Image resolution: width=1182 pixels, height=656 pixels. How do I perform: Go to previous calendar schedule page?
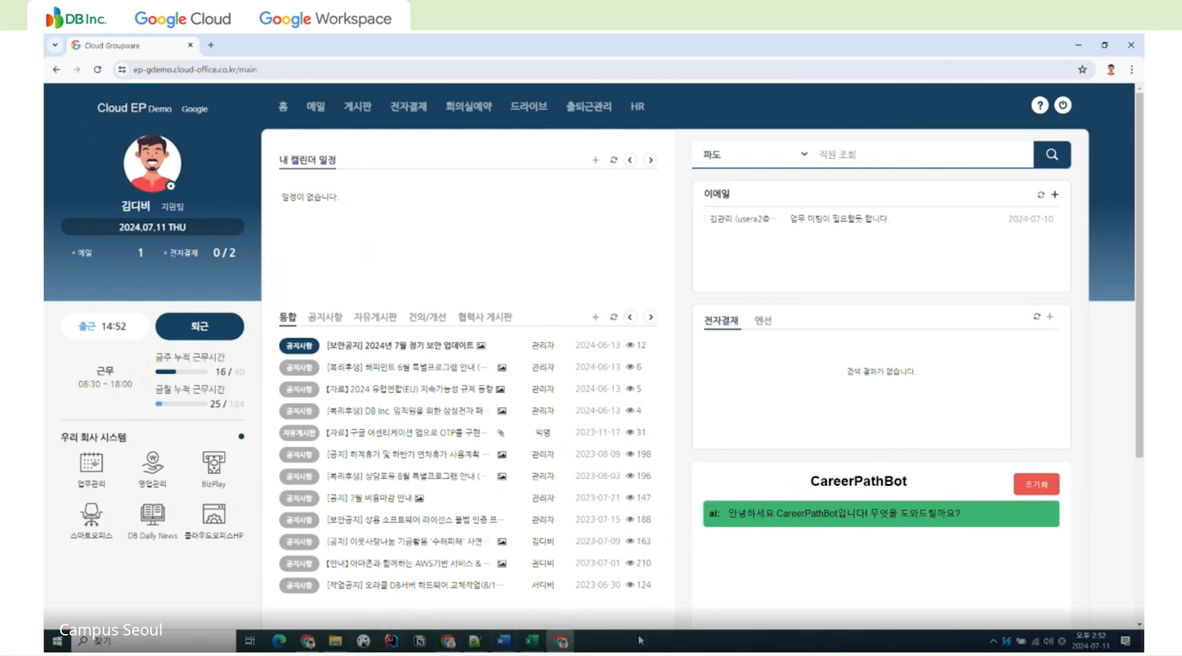[x=630, y=160]
